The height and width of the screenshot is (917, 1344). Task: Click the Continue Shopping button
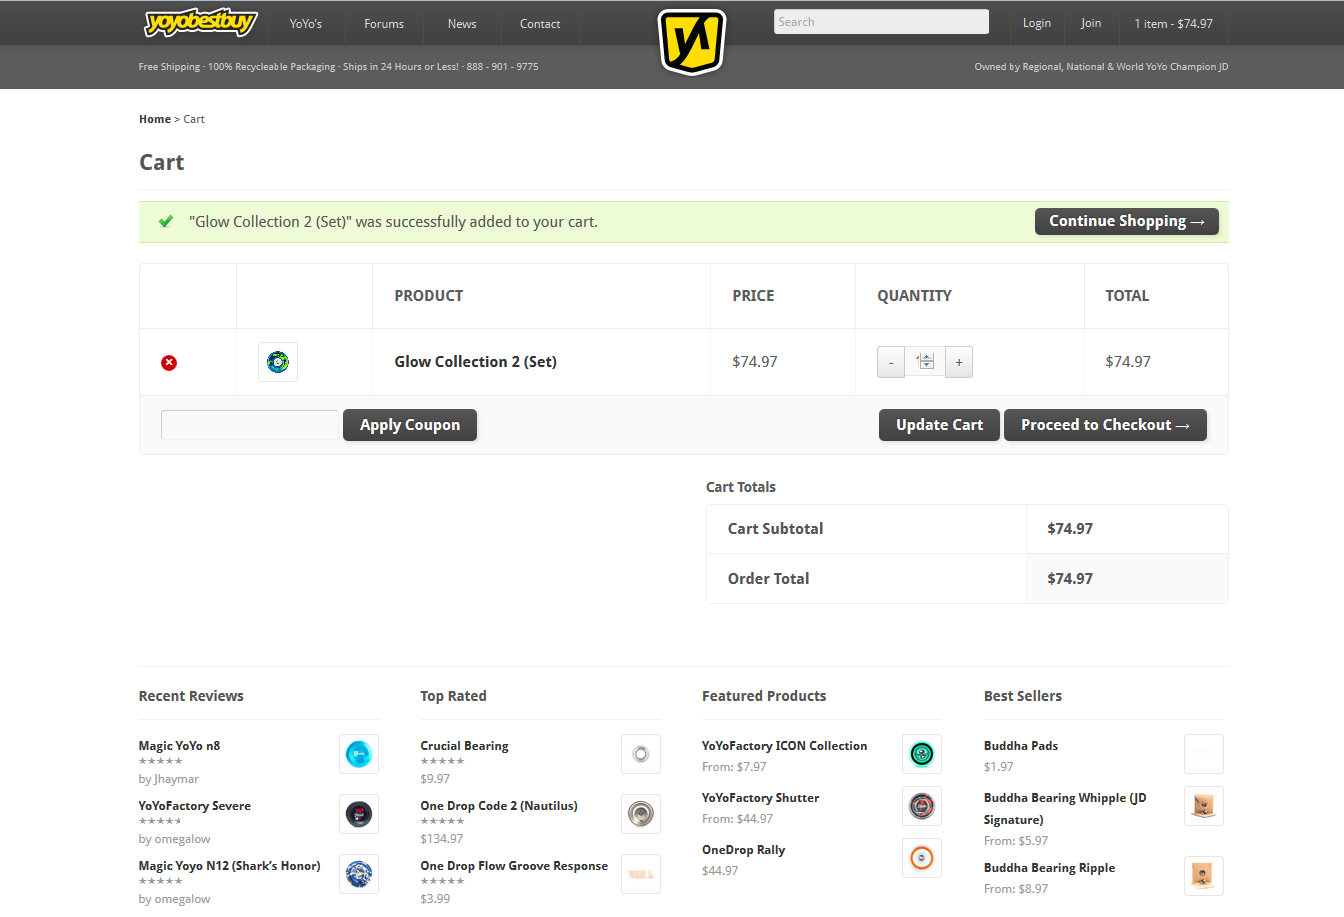[1126, 222]
